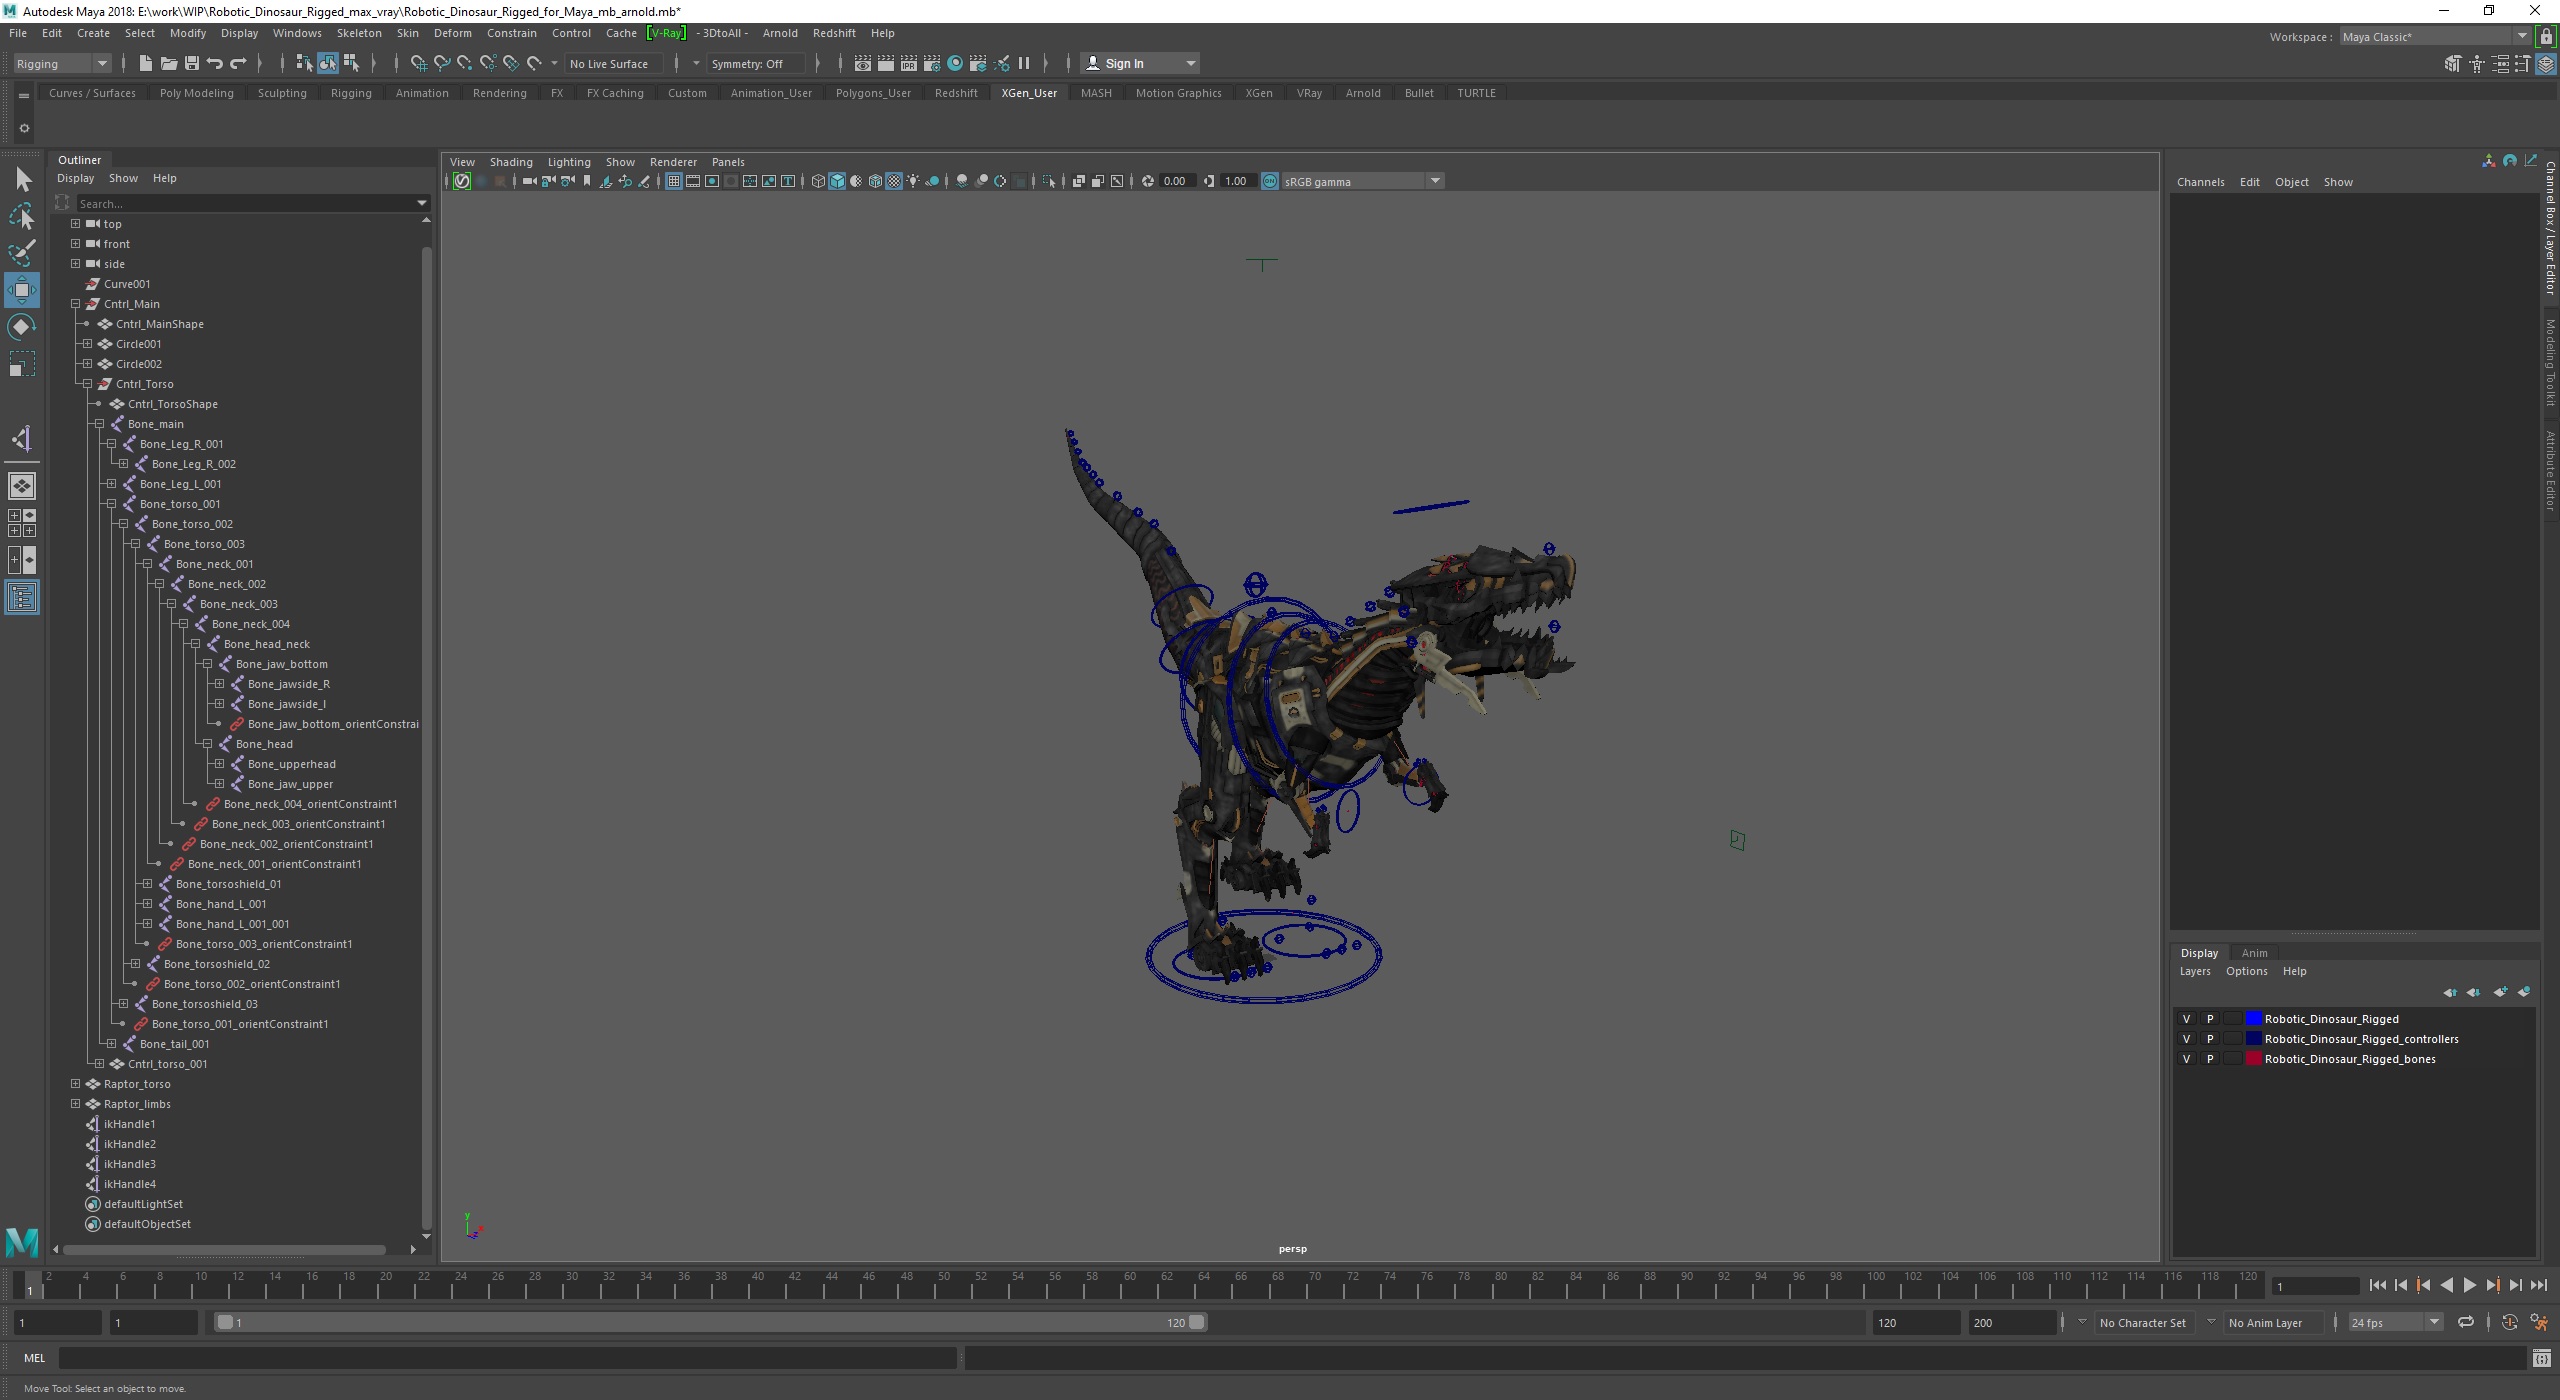Lock the workspace with padlock icon
2560x1400 pixels.
(x=2546, y=37)
